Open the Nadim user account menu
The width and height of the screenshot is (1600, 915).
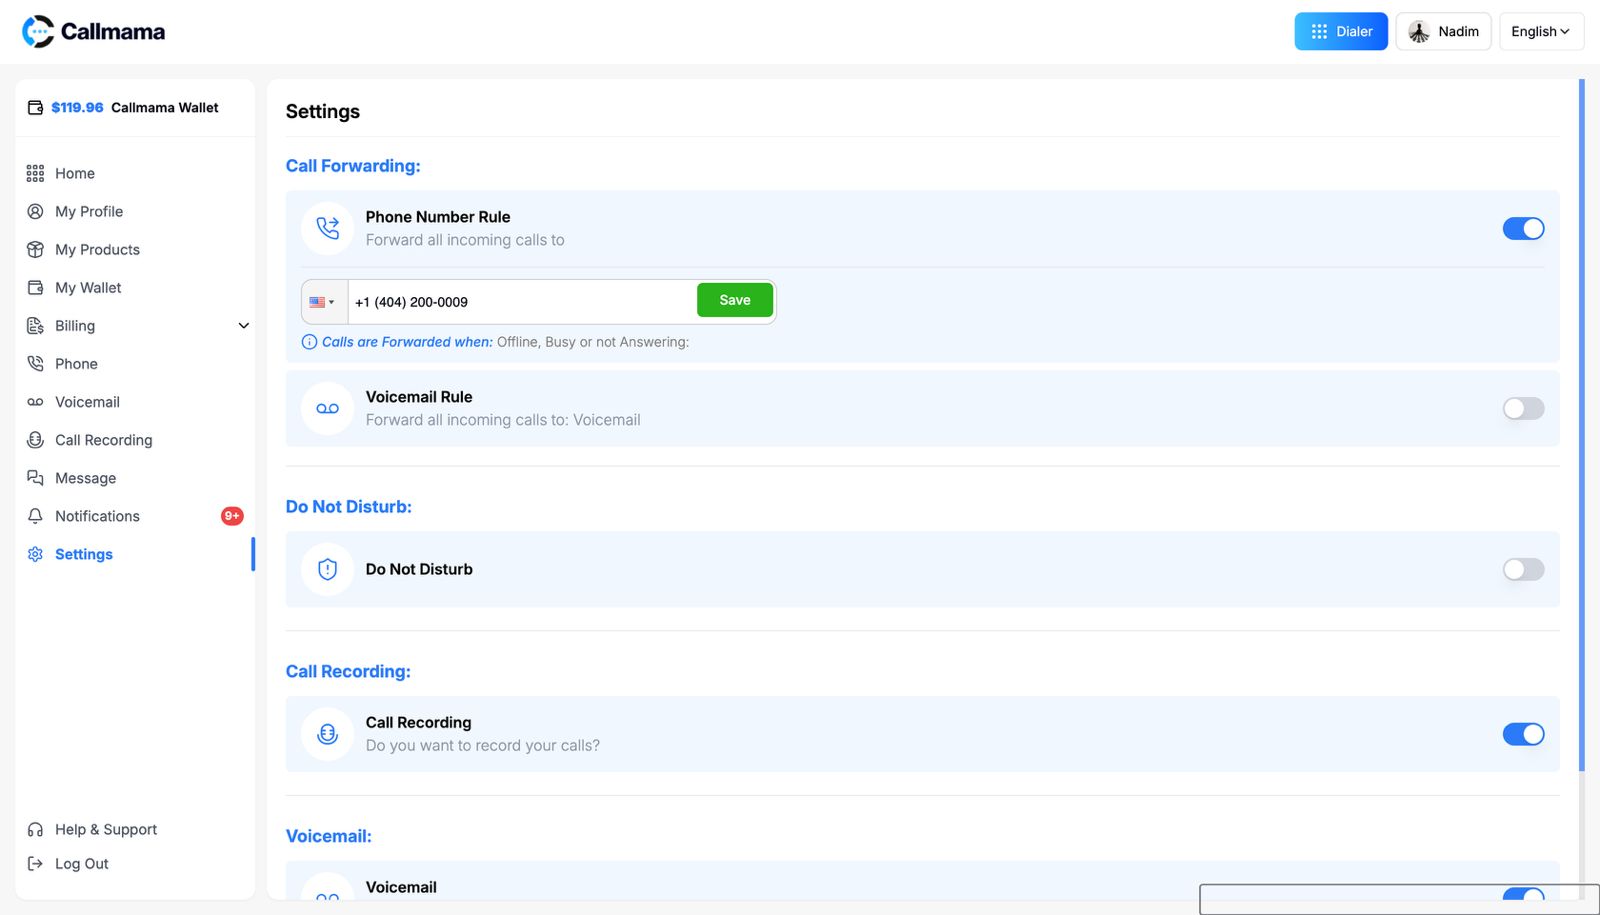pyautogui.click(x=1443, y=31)
